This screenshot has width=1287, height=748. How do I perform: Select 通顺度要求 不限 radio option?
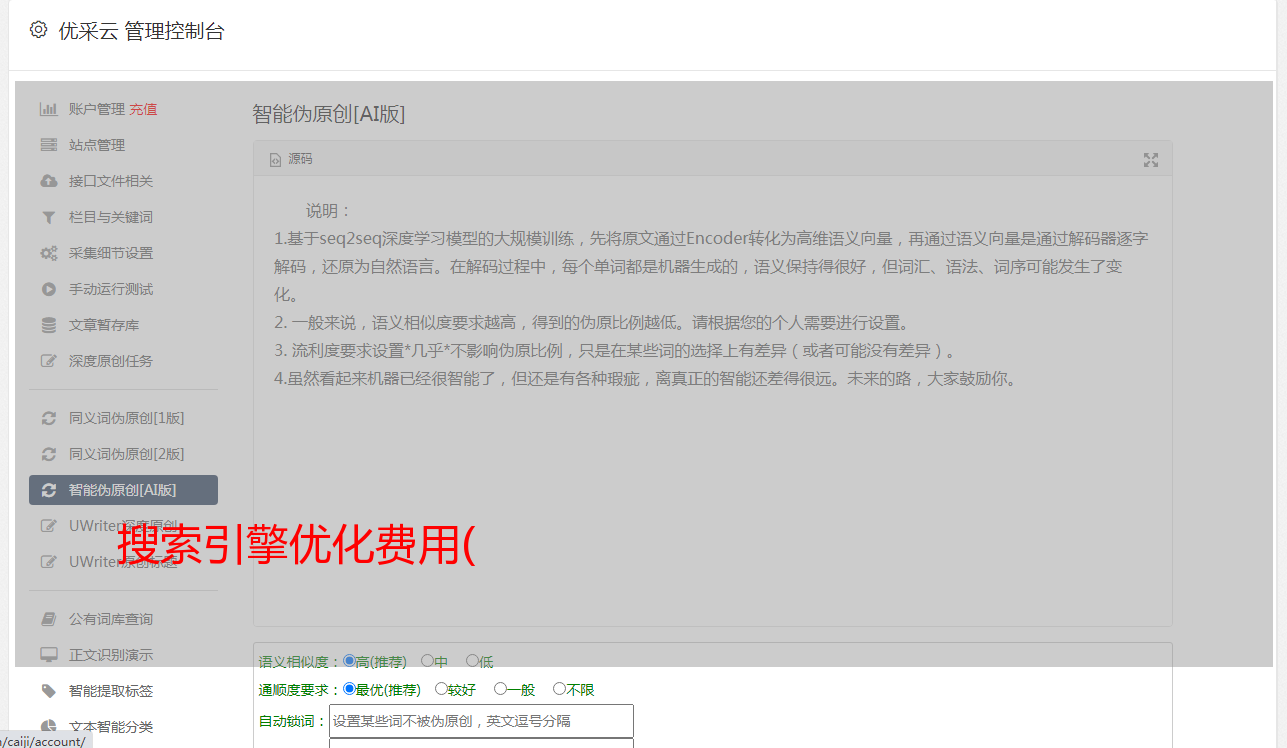coord(559,689)
